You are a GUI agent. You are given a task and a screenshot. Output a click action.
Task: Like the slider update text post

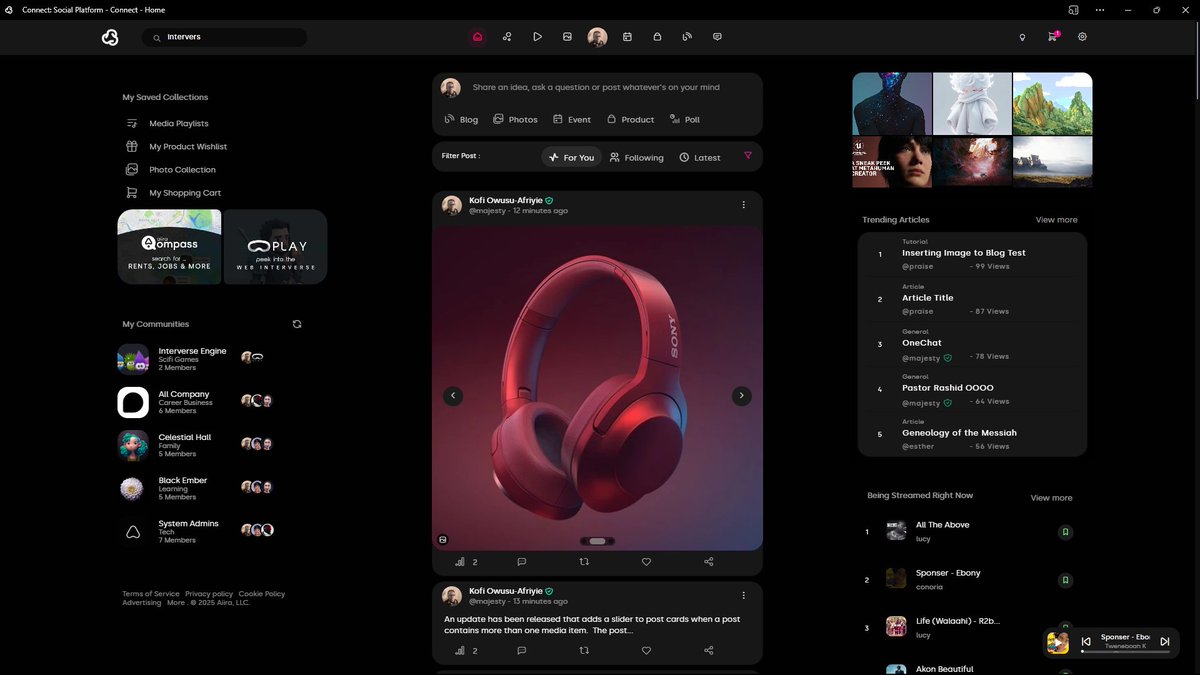646,650
